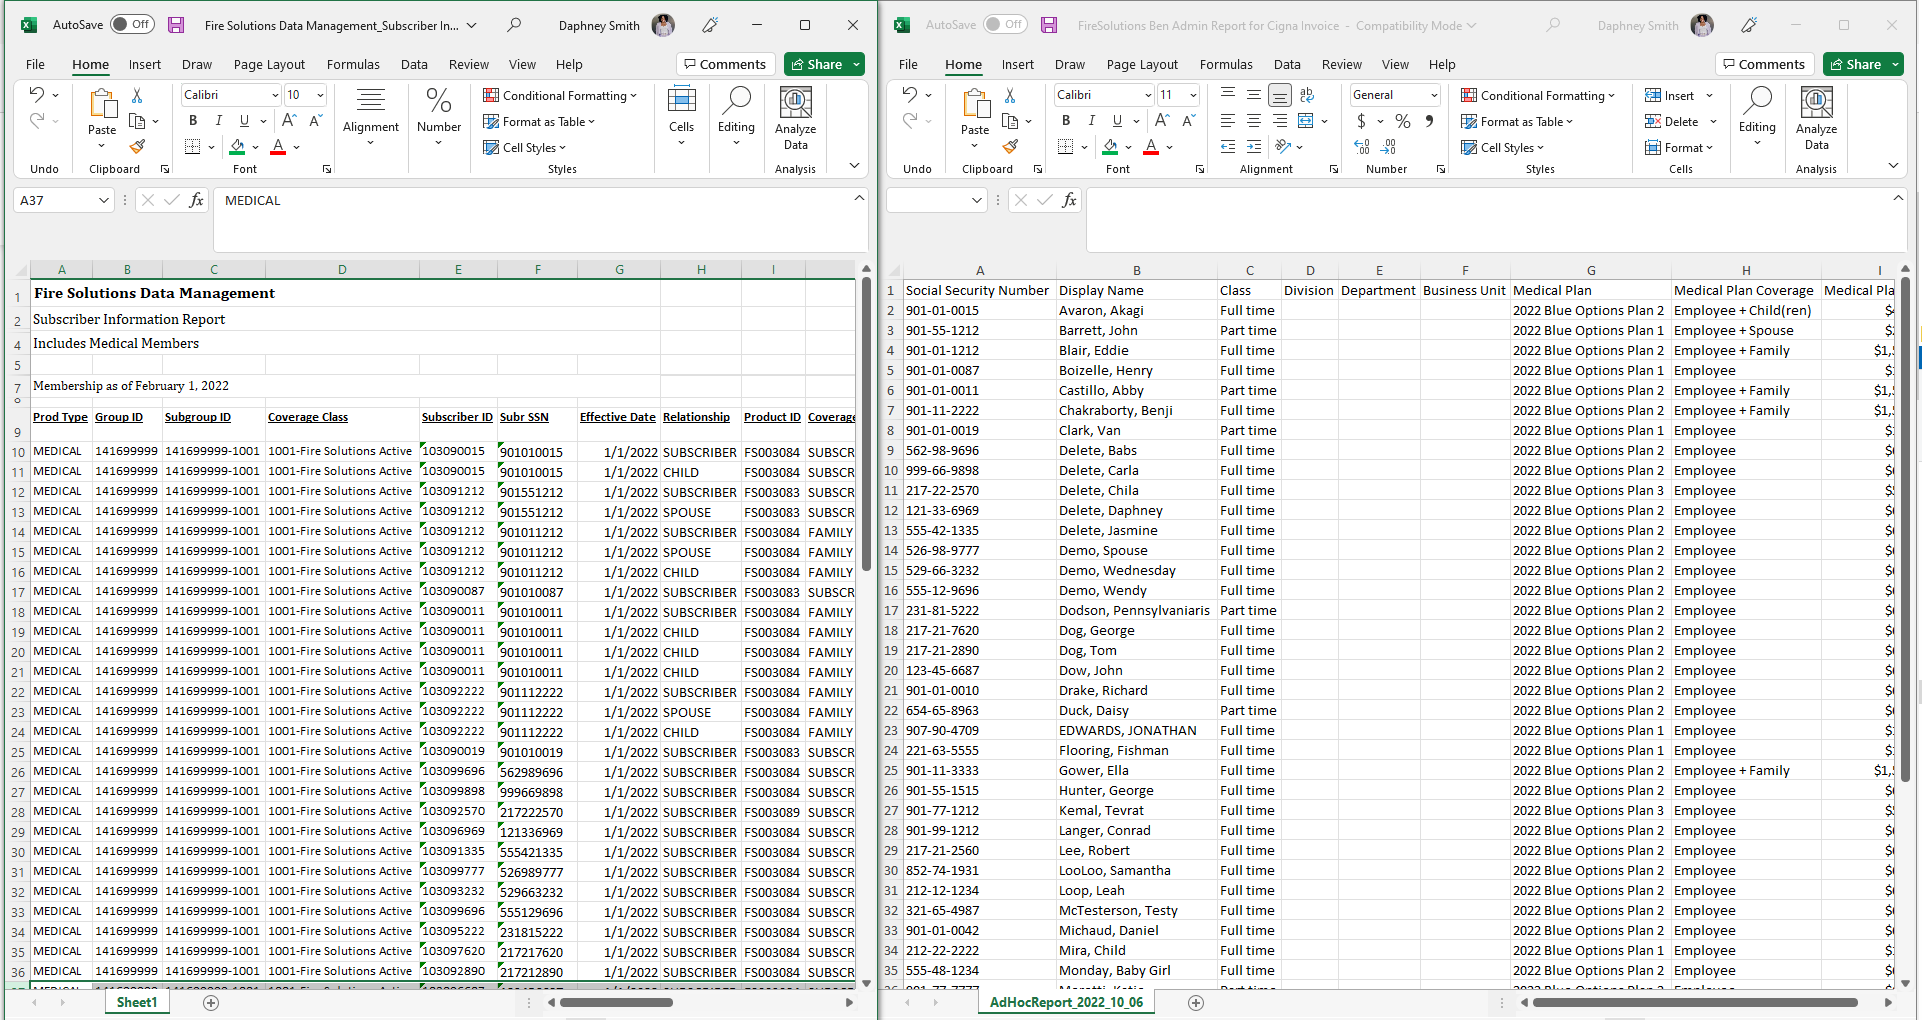
Task: Toggle Bold in right window ribbon
Action: 1066,121
